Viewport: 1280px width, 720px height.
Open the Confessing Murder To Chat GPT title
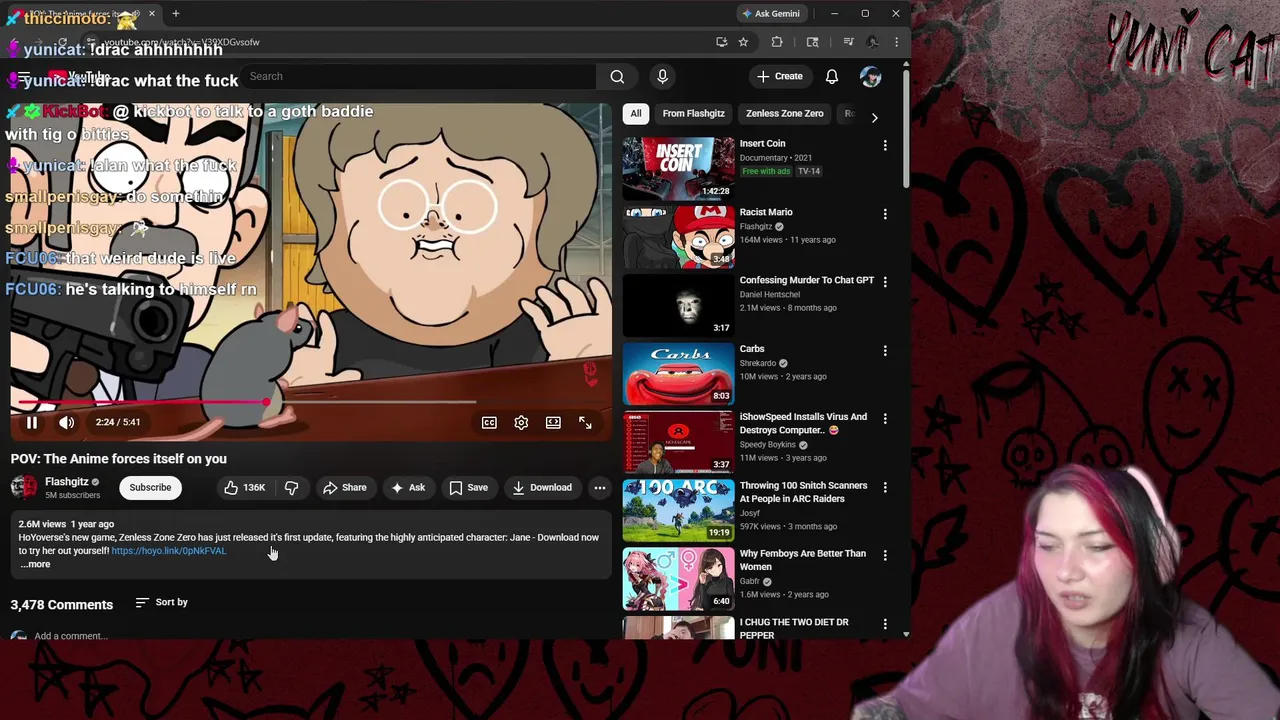coord(807,281)
